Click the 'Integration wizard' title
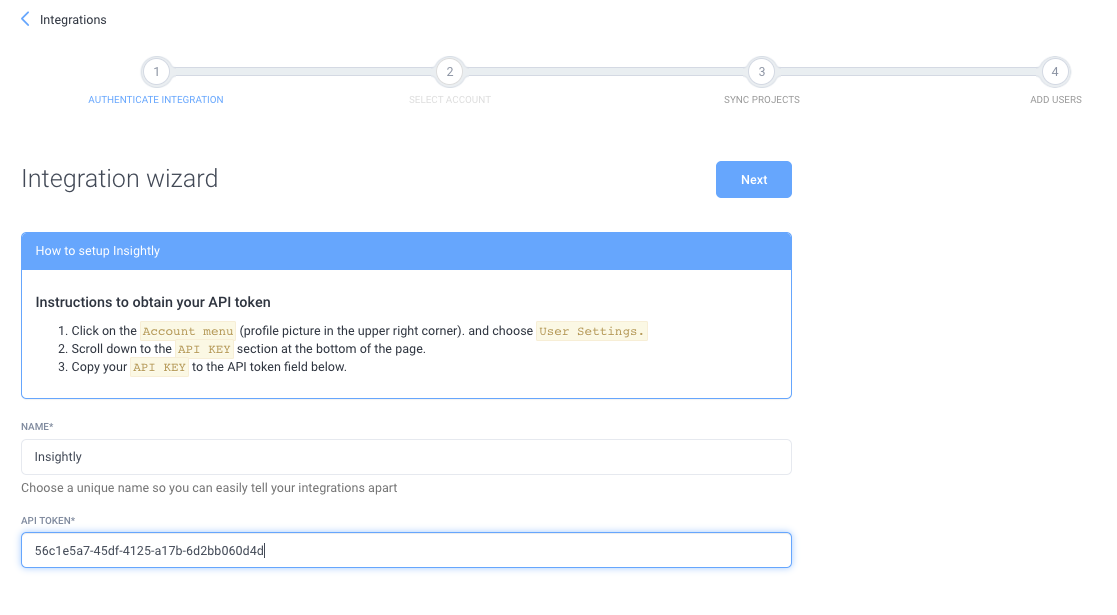This screenshot has width=1117, height=615. pyautogui.click(x=120, y=178)
